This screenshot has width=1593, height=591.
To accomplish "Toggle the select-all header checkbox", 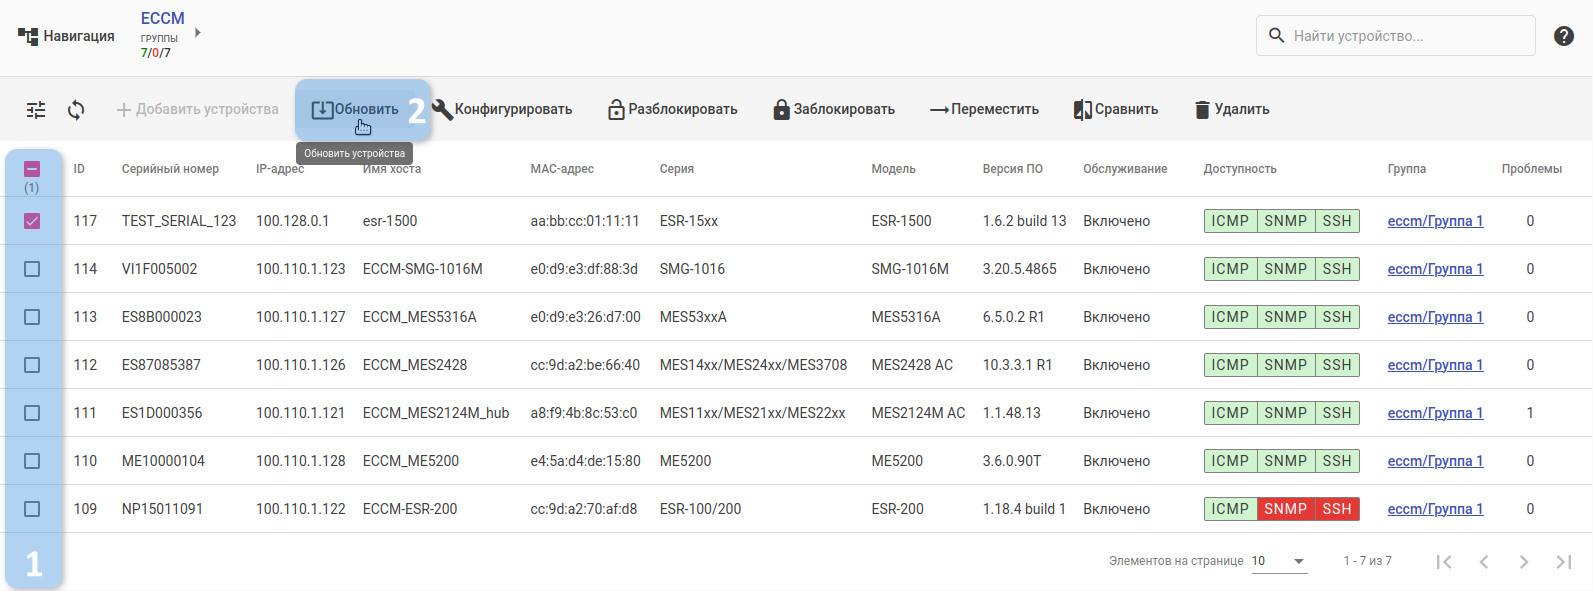I will point(32,169).
